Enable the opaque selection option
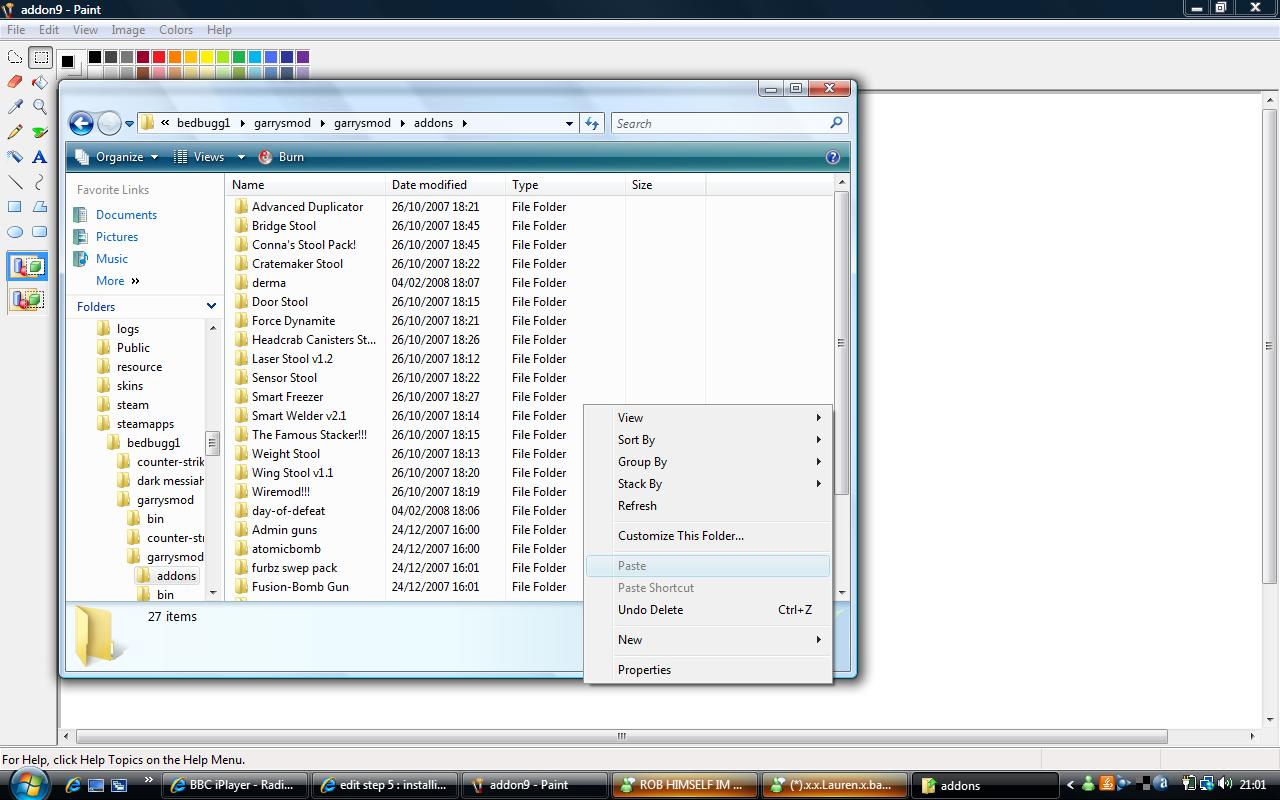 27,267
